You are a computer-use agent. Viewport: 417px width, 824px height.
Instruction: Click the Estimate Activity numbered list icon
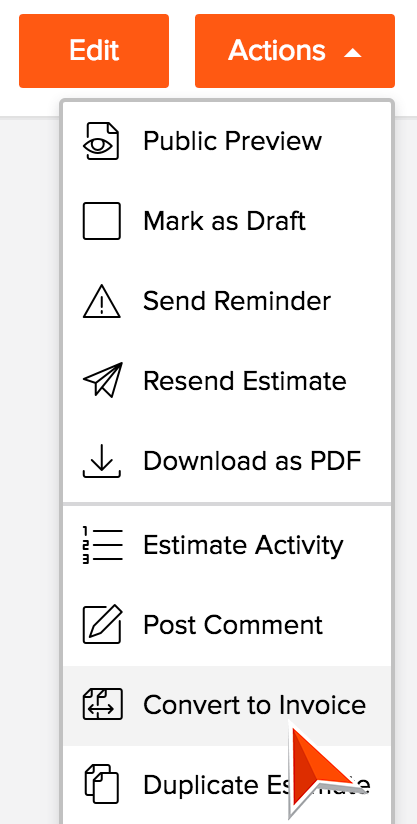pos(102,545)
